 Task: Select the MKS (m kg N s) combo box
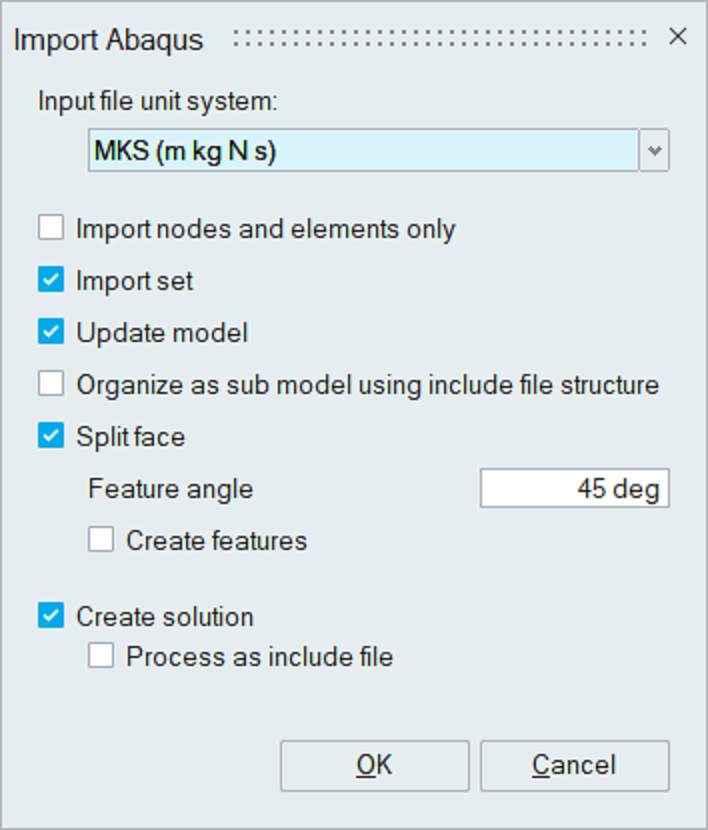(x=362, y=151)
